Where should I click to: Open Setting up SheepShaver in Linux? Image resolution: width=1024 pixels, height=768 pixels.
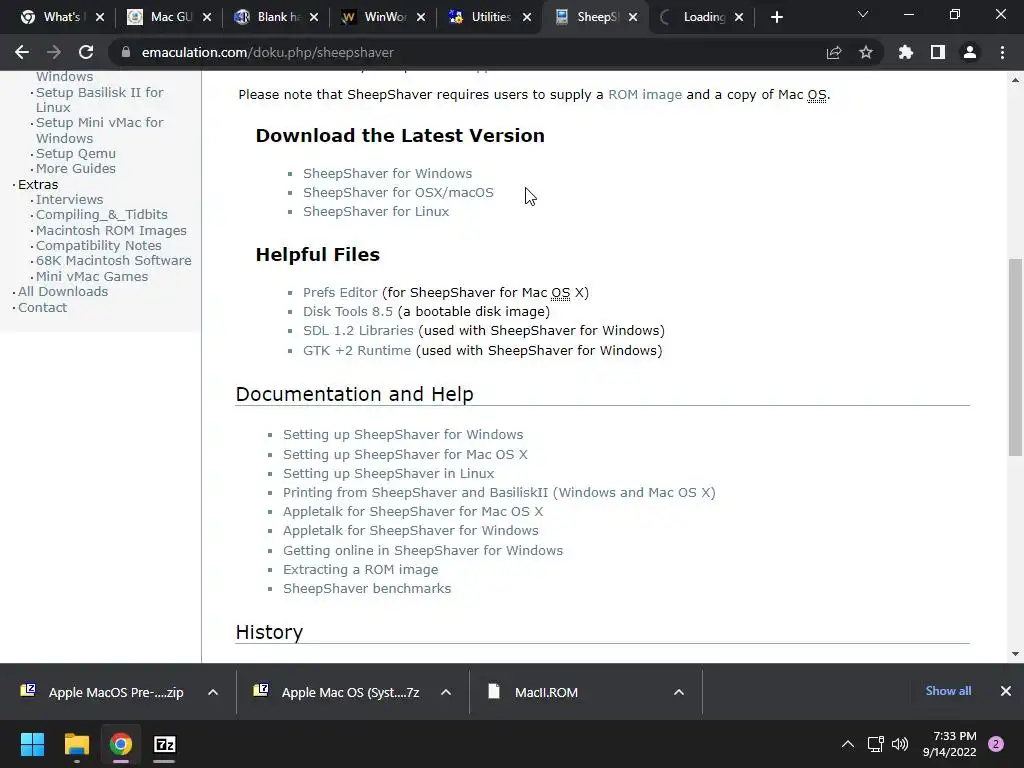click(389, 473)
